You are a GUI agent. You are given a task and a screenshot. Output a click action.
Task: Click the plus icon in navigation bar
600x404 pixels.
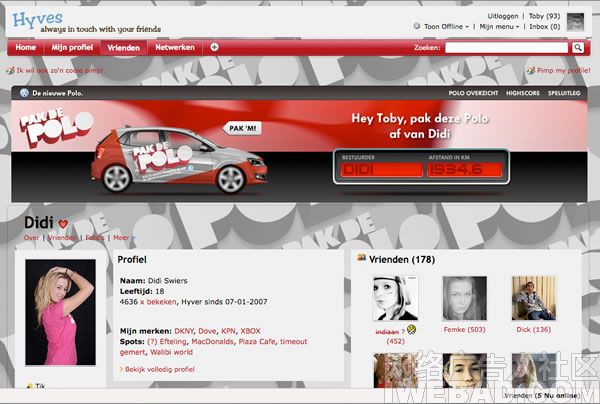pos(214,47)
